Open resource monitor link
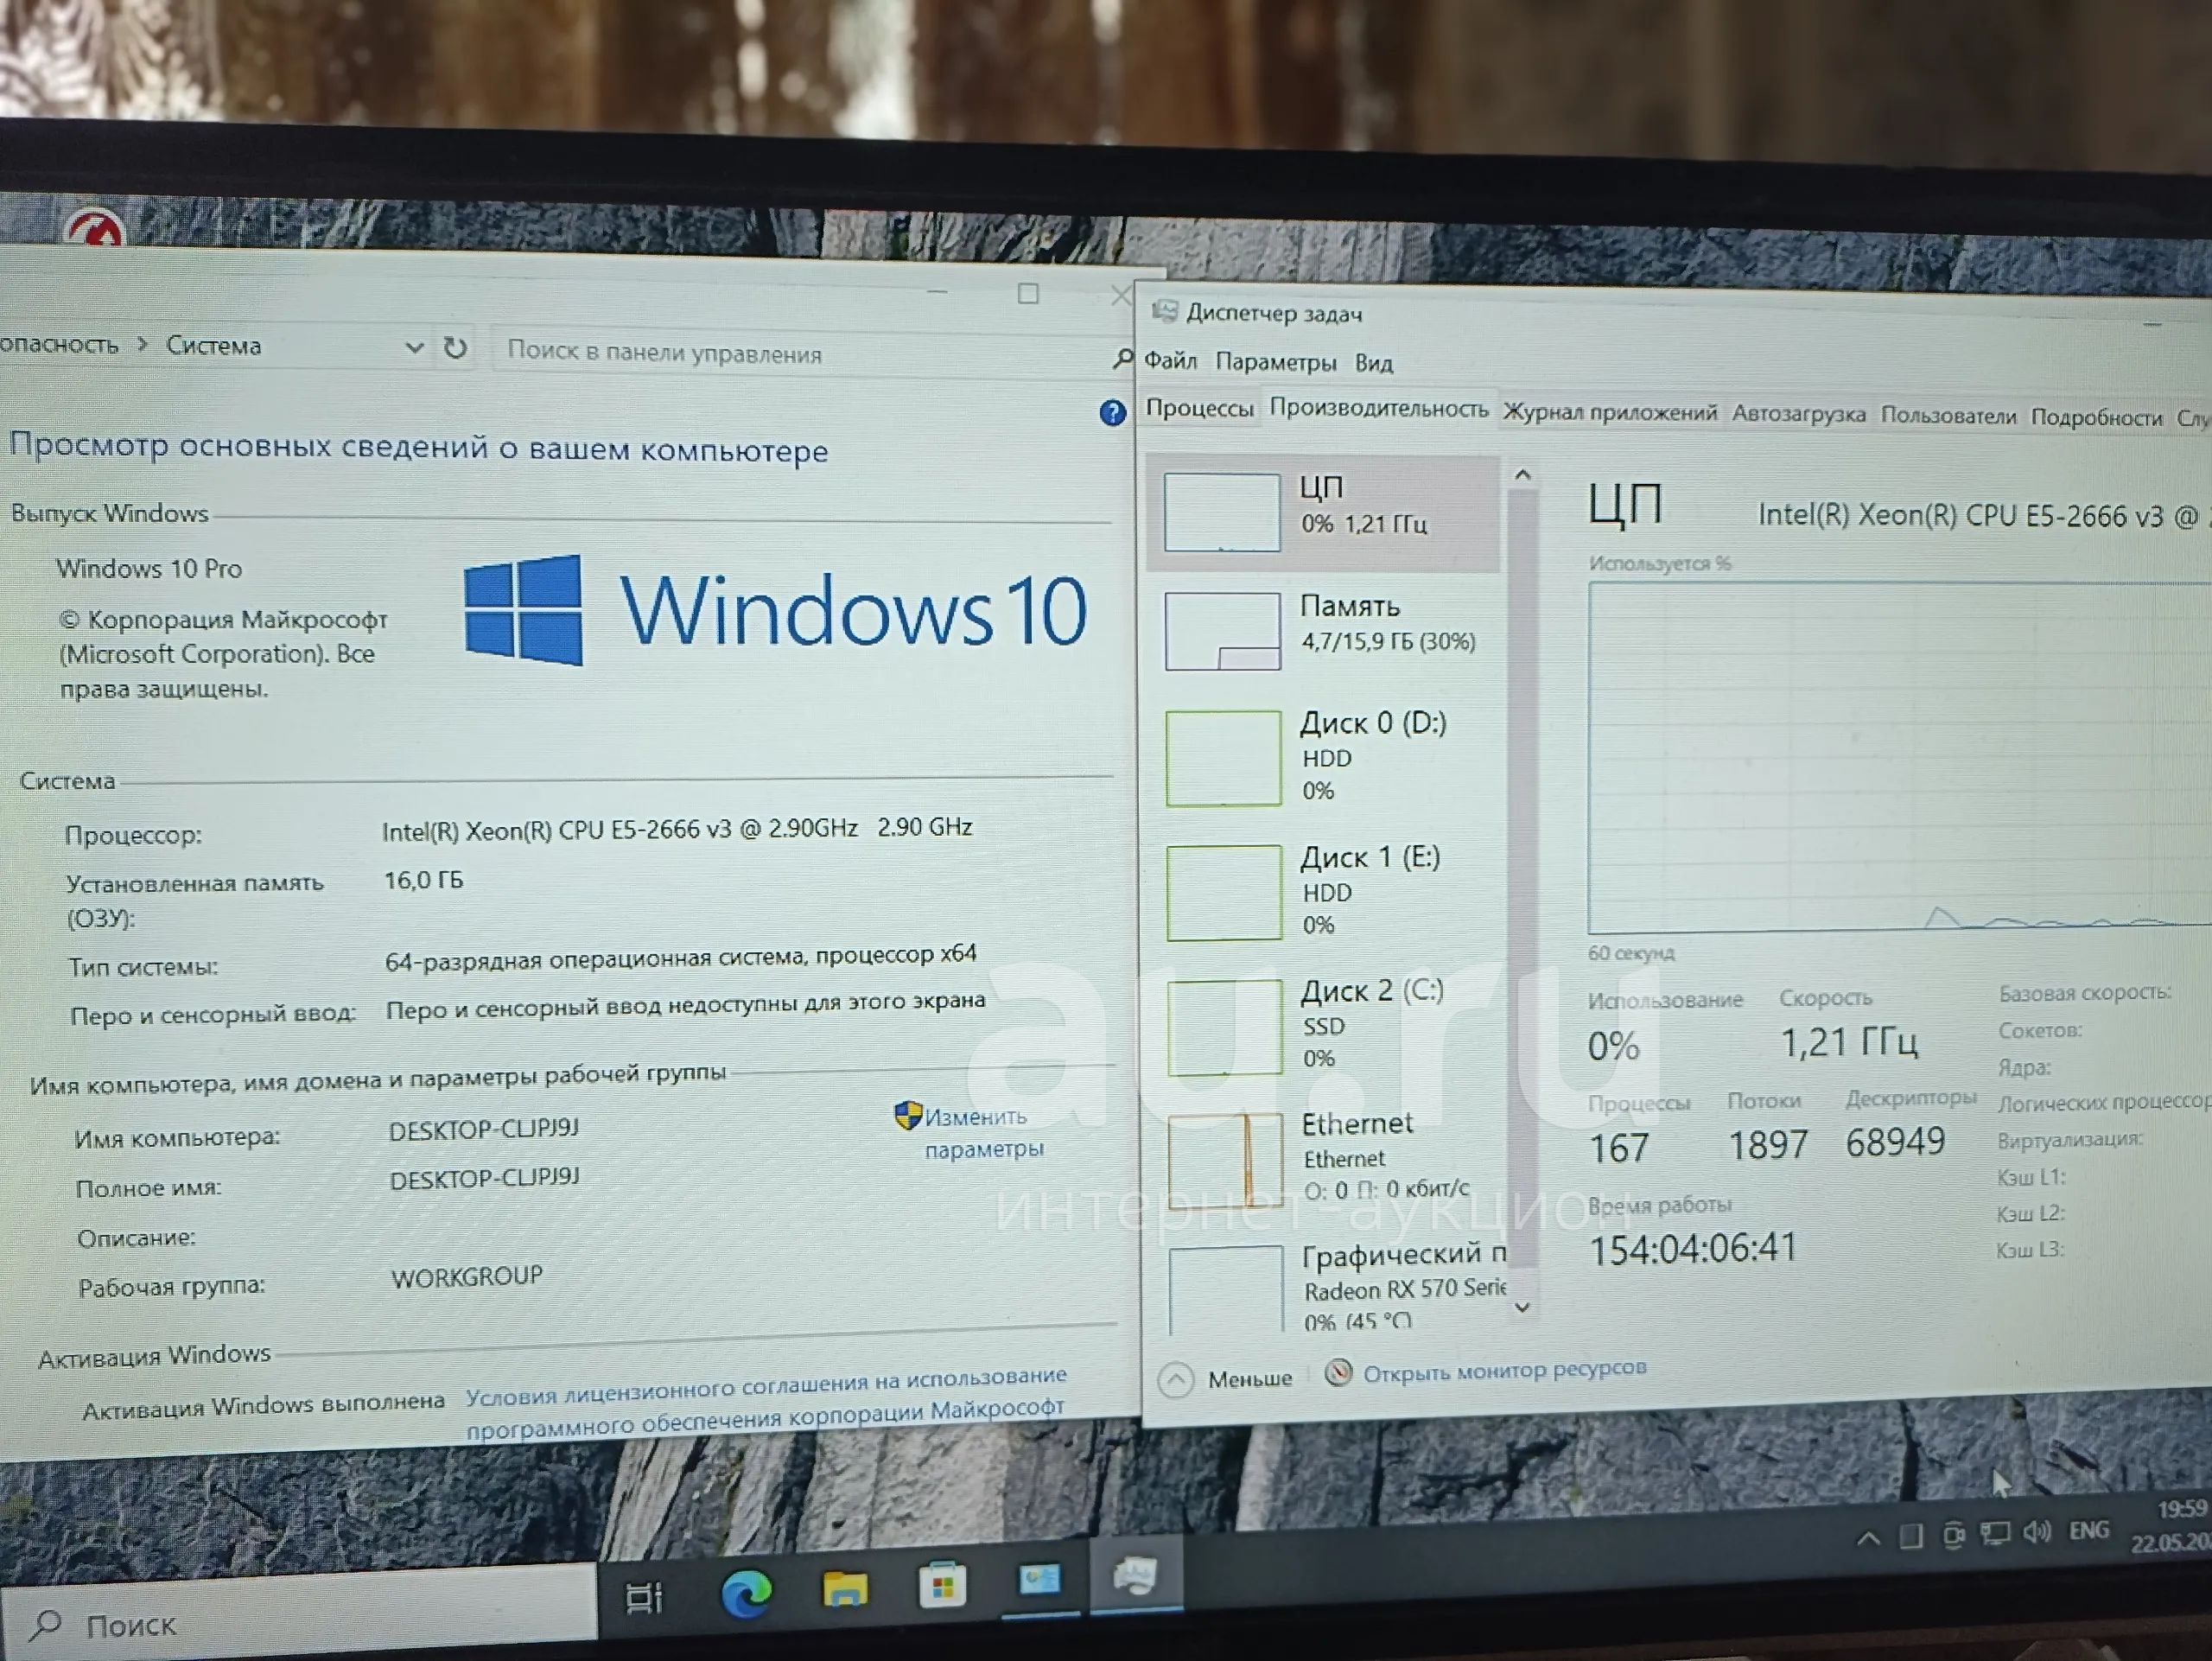This screenshot has height=1661, width=2212. (1504, 1370)
